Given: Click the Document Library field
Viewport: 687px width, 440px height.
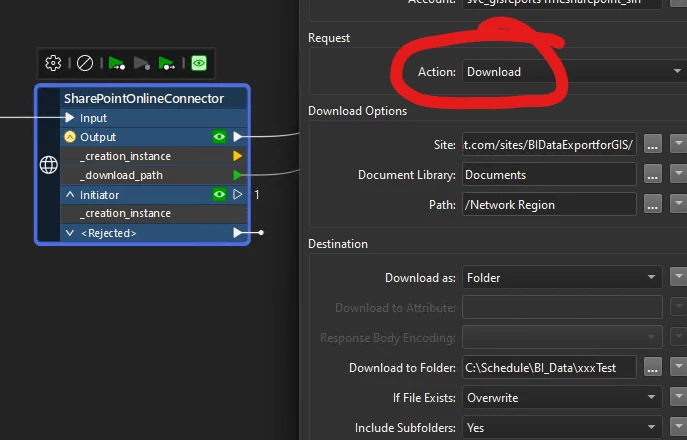Looking at the screenshot, I should tap(549, 174).
